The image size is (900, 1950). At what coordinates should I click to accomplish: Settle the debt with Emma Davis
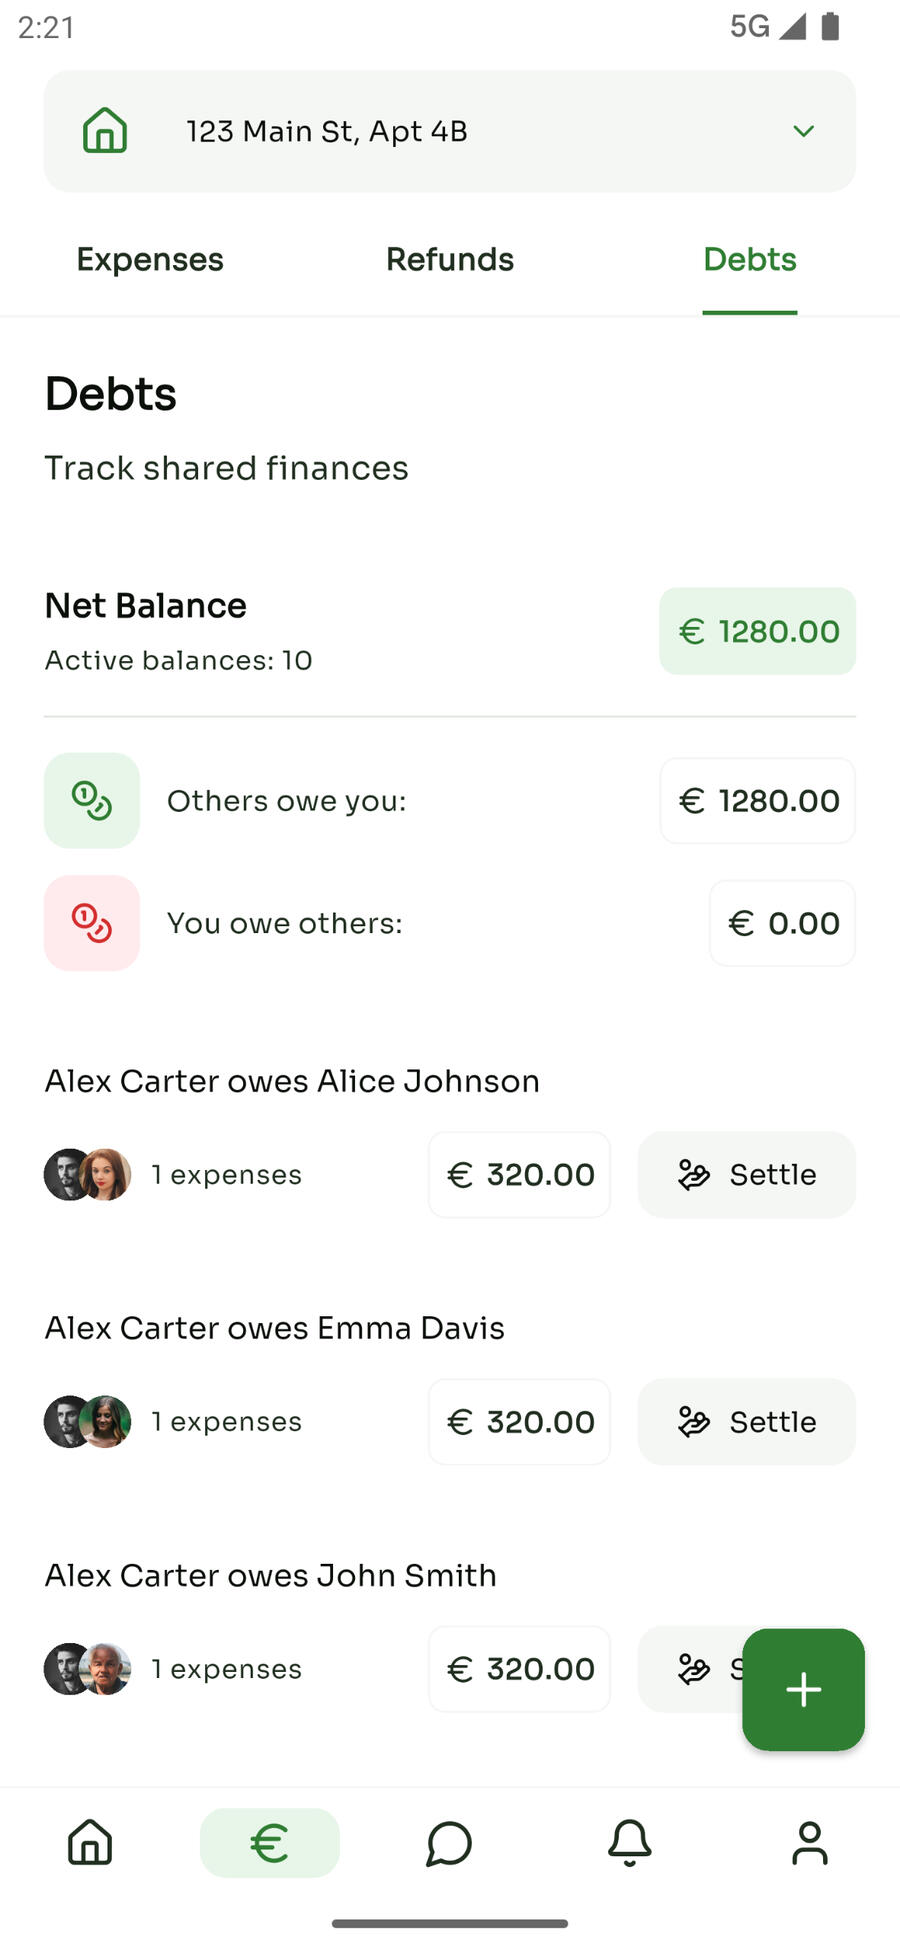pos(747,1422)
